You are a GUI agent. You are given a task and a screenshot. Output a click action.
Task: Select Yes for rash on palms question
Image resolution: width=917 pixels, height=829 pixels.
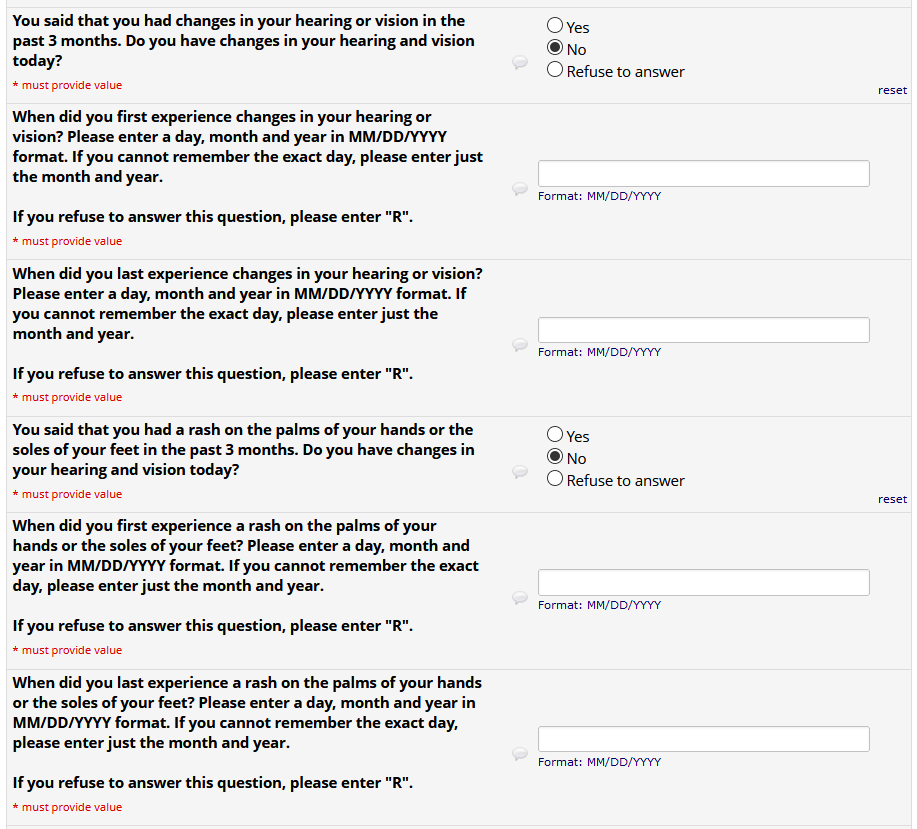555,434
